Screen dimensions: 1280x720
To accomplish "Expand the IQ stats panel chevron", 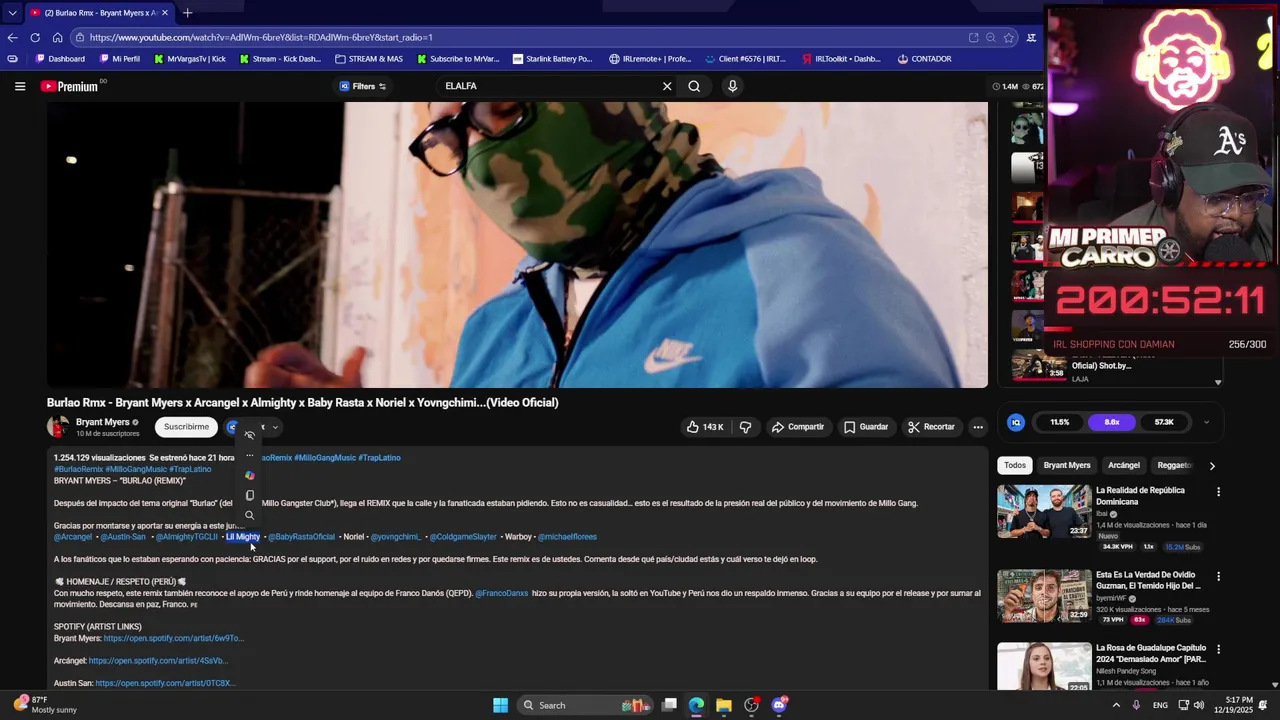I will pos(1206,422).
